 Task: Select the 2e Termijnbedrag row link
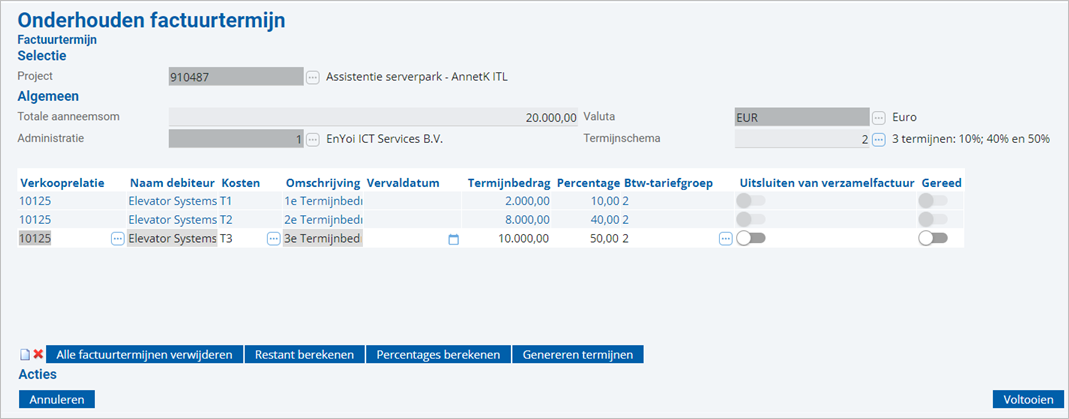pos(324,219)
